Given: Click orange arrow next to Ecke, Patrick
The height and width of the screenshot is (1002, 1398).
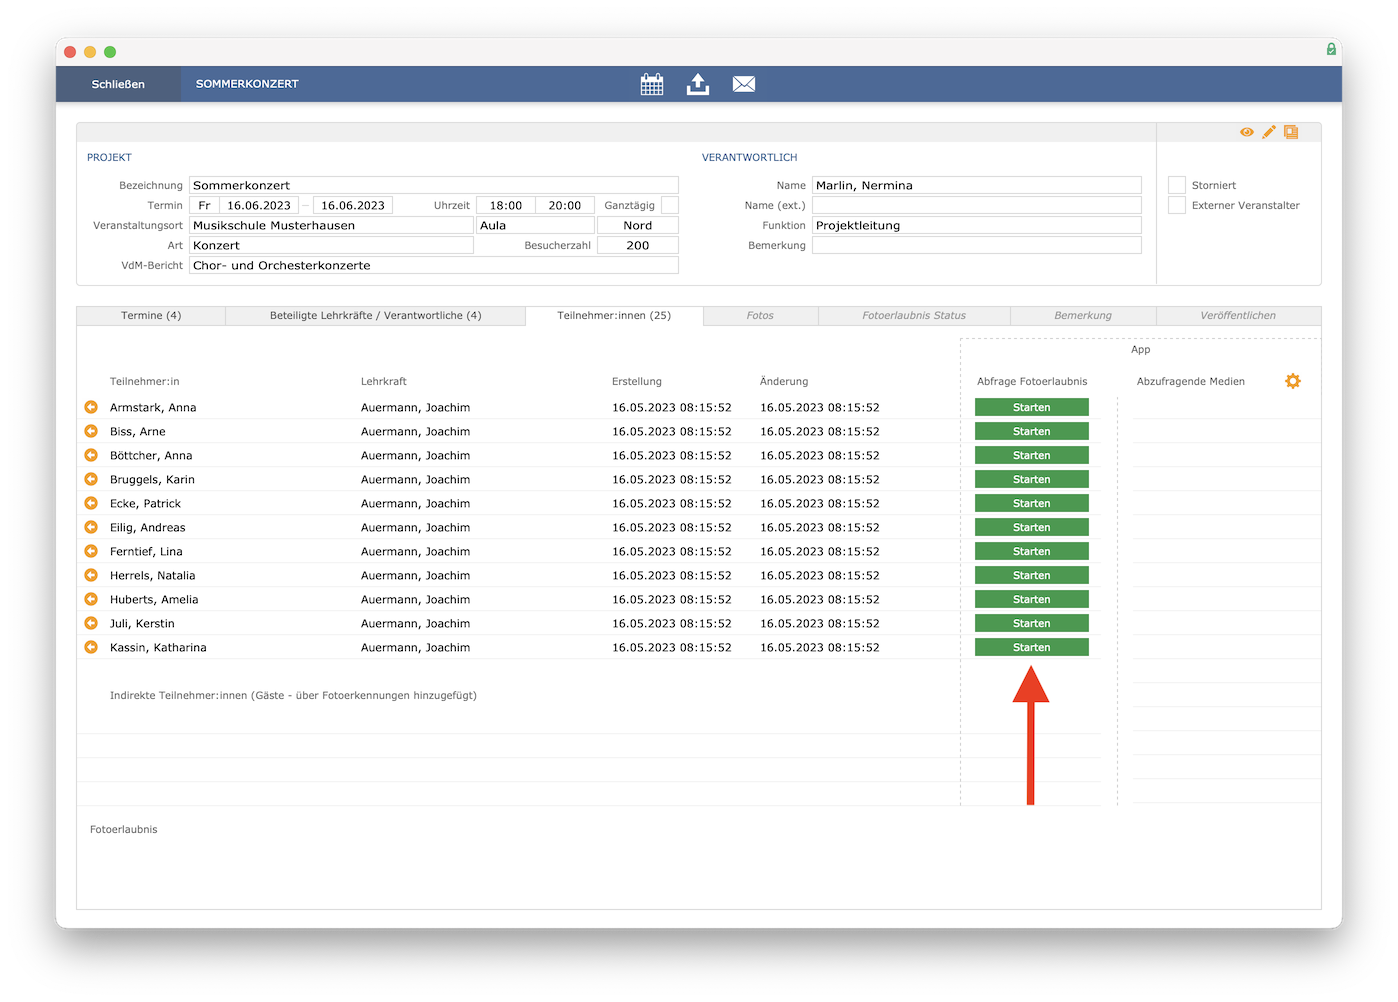Looking at the screenshot, I should click(x=91, y=503).
